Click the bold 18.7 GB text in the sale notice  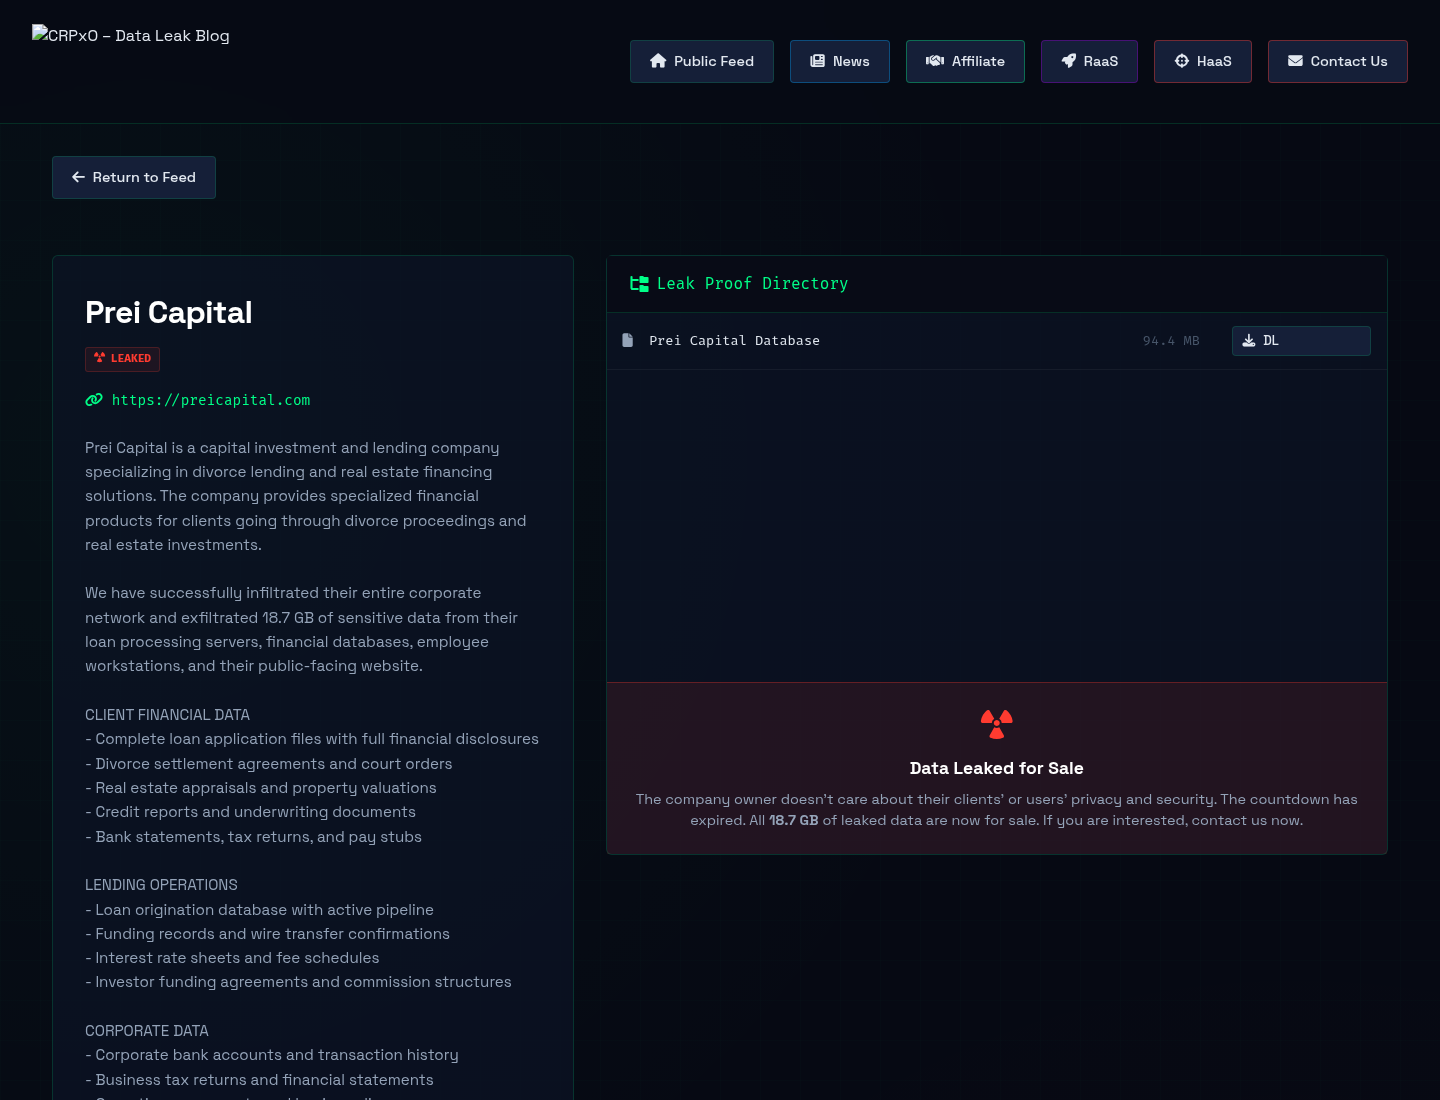tap(794, 820)
